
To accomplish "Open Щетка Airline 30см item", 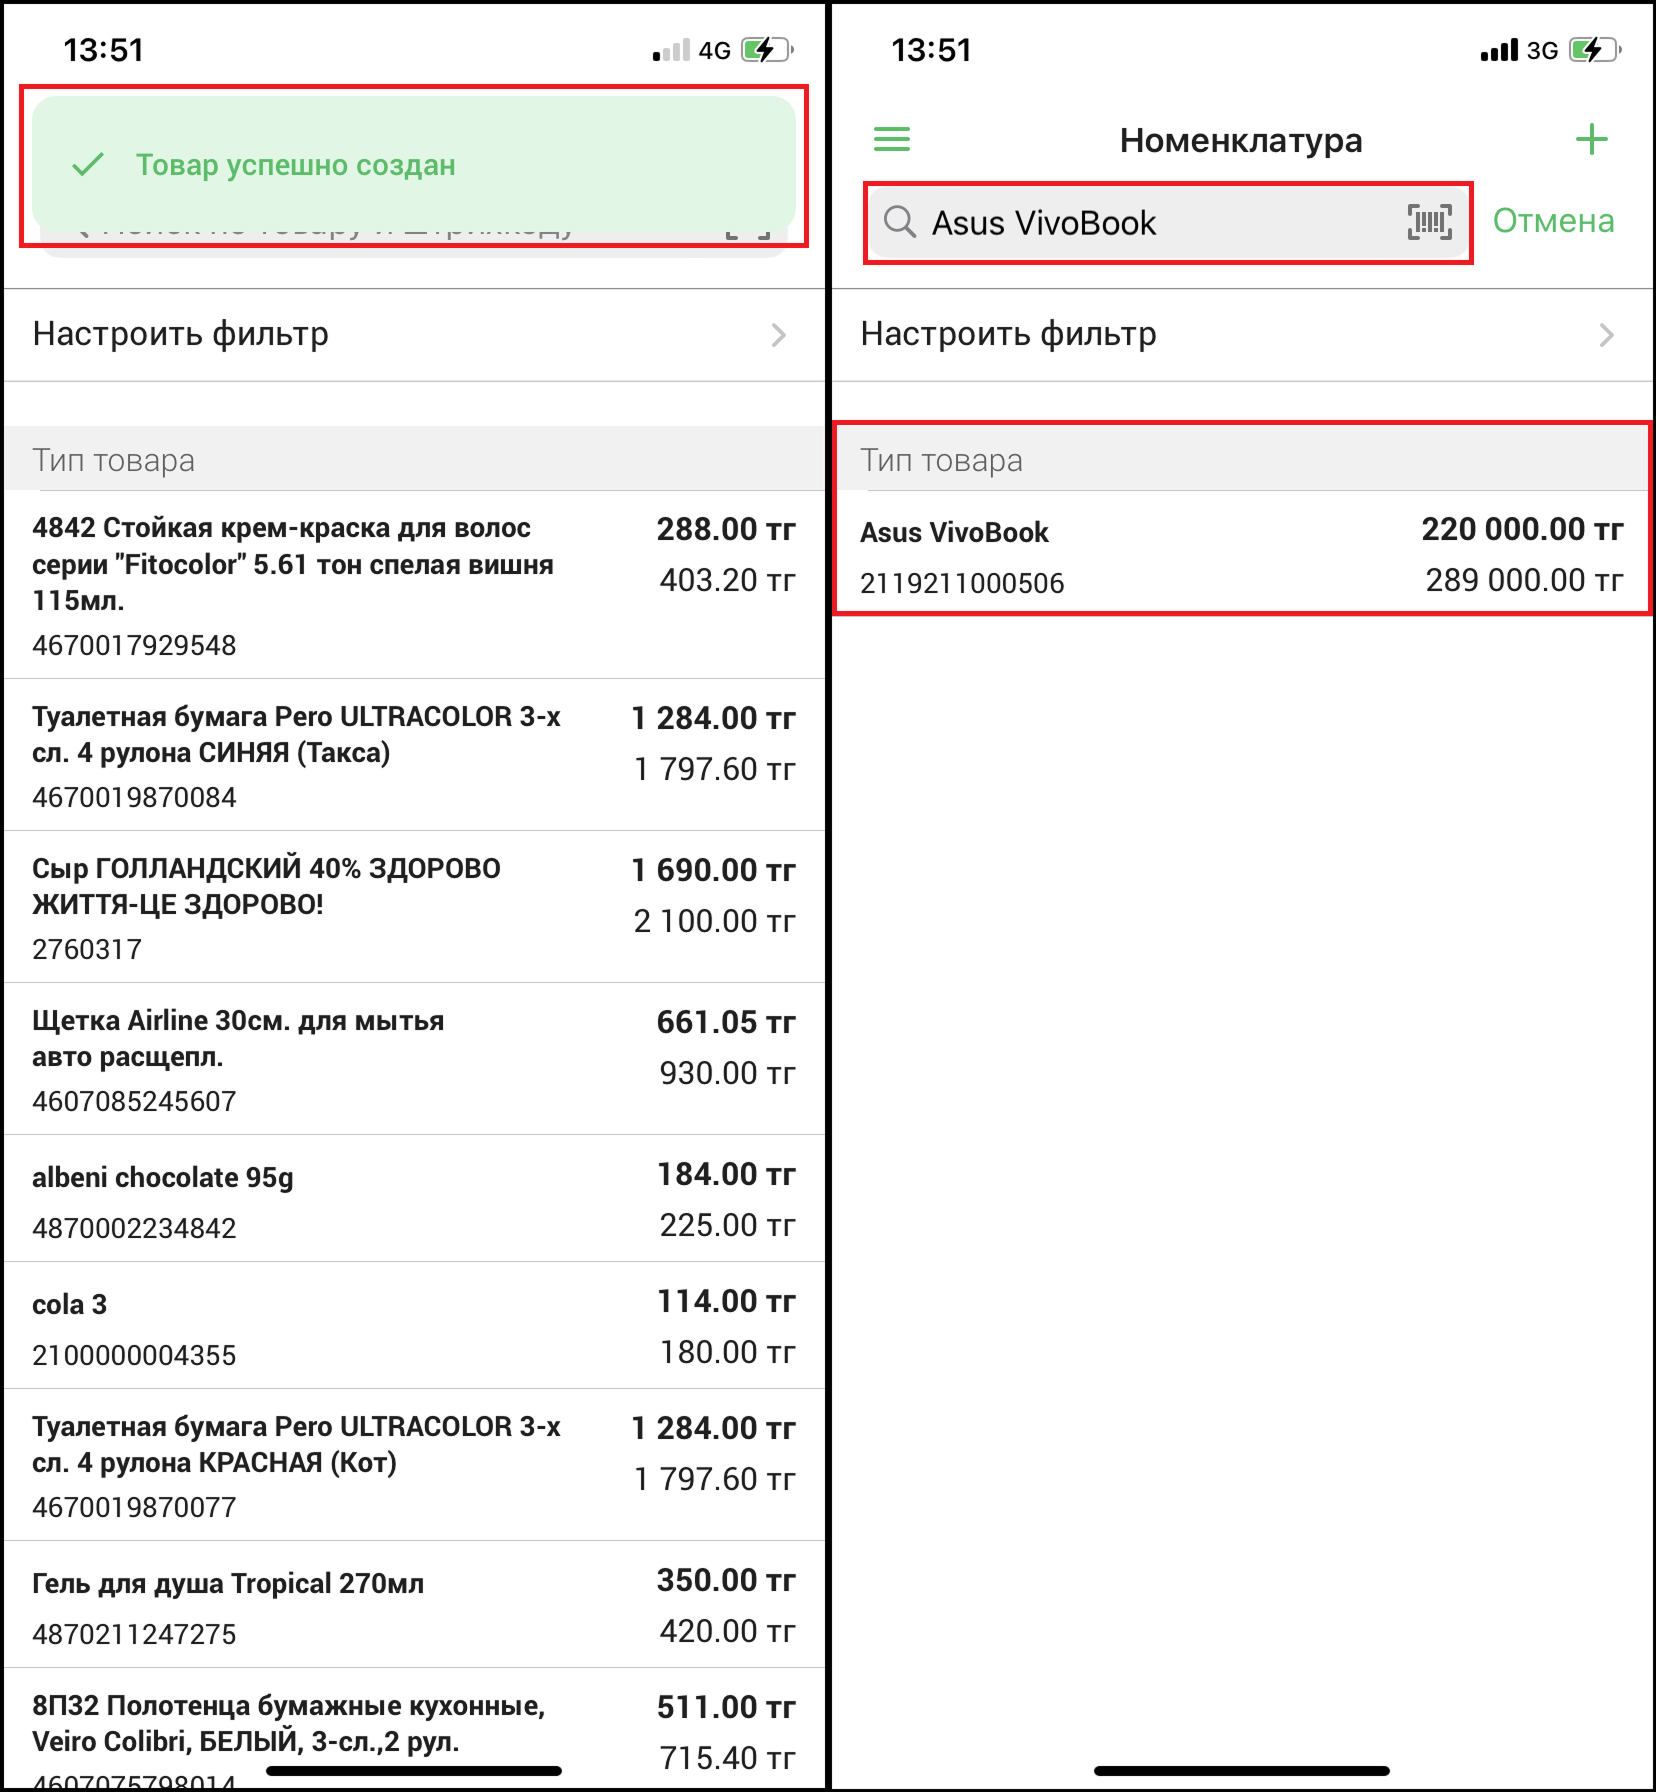I will (x=414, y=1059).
